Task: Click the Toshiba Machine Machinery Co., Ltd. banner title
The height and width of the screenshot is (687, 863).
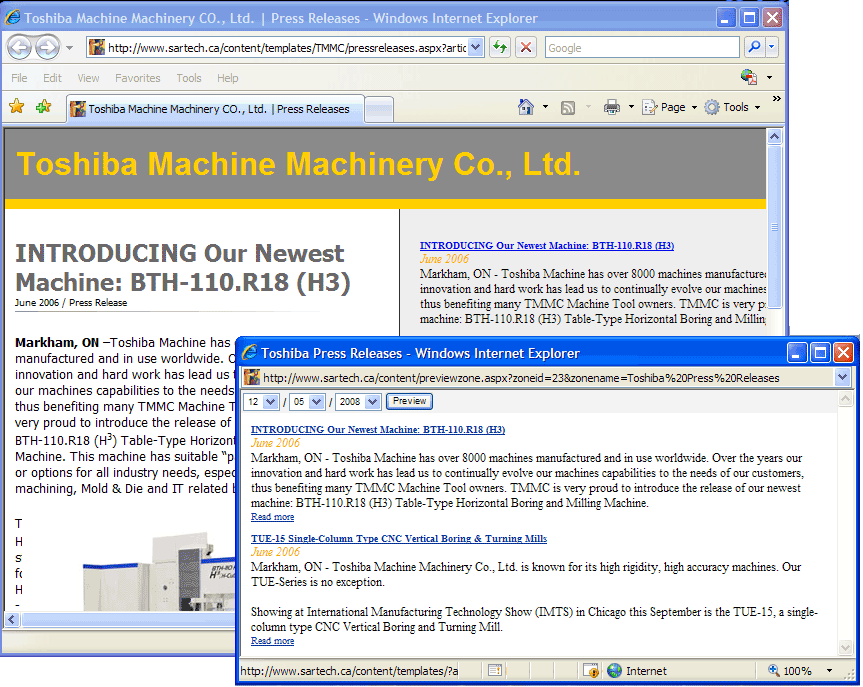Action: (x=298, y=164)
